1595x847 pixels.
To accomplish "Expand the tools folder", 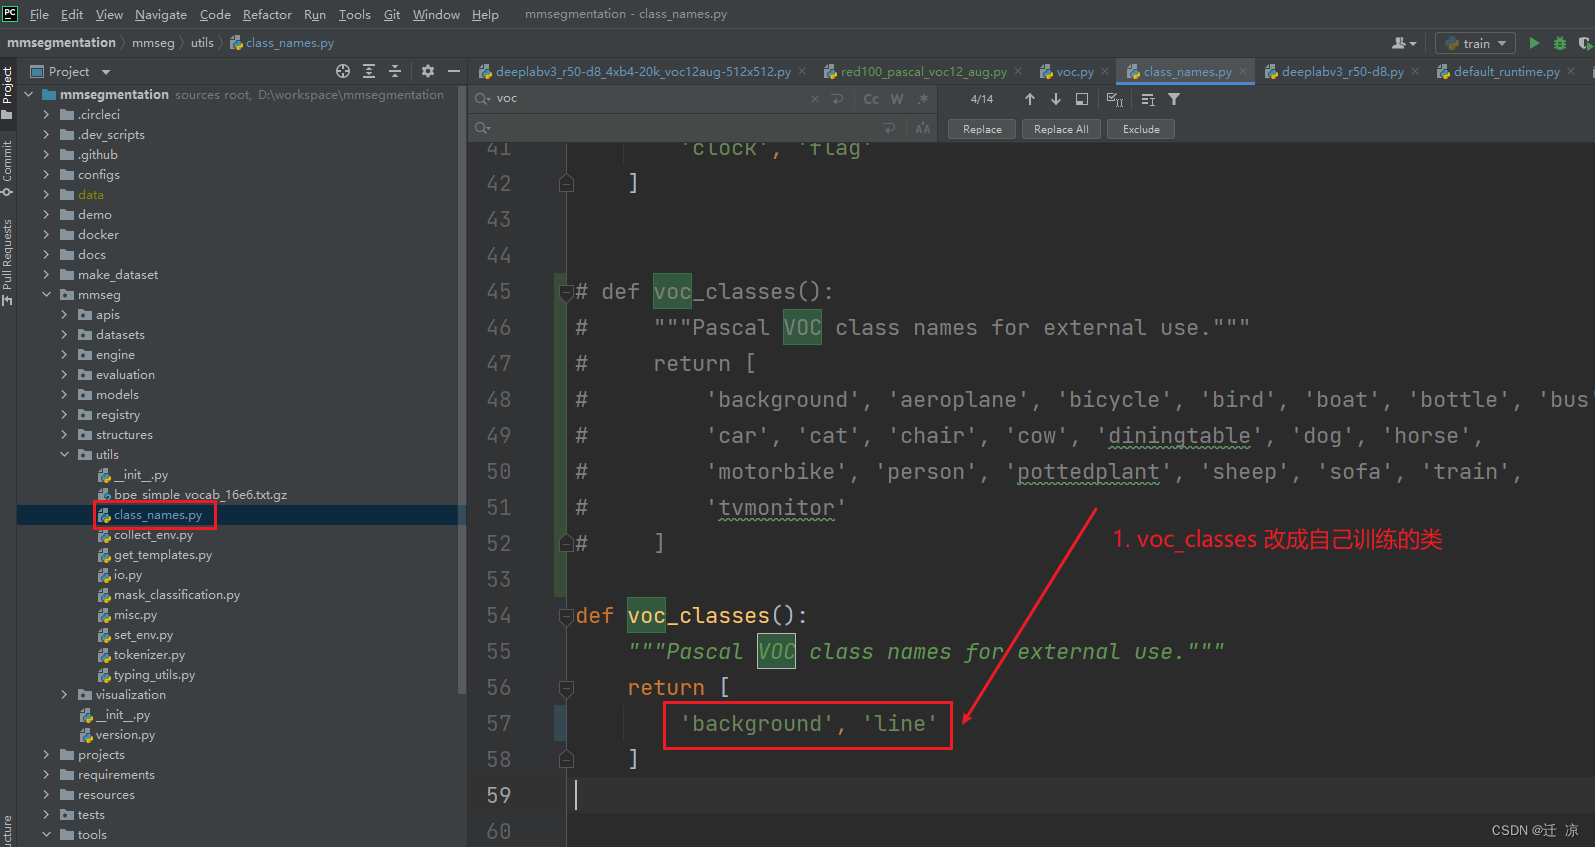I will point(46,835).
